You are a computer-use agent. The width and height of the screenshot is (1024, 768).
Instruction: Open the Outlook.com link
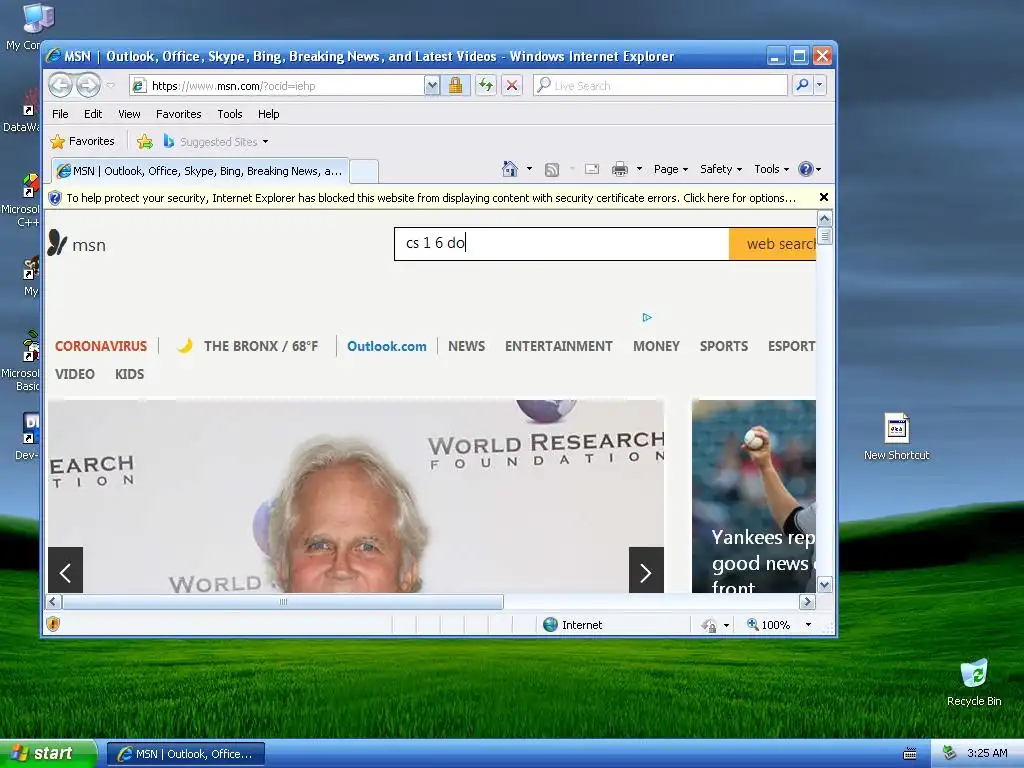coord(387,346)
